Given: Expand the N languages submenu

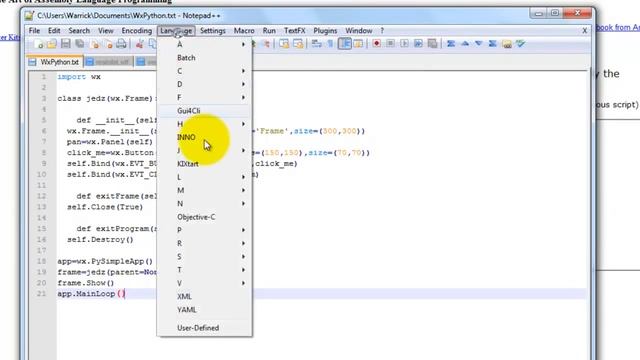Looking at the screenshot, I should pyautogui.click(x=204, y=203).
